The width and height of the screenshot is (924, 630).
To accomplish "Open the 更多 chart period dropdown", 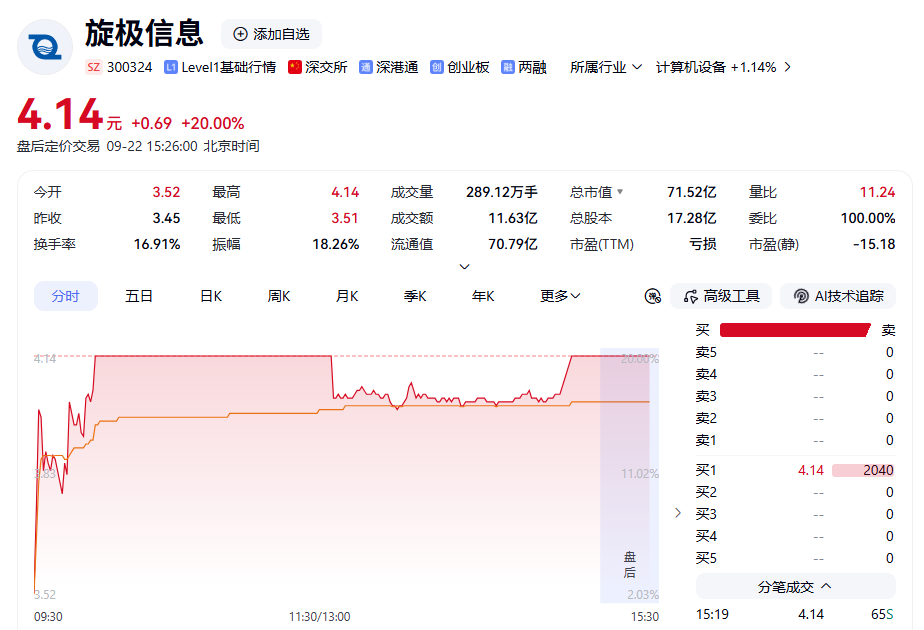I will click(560, 296).
